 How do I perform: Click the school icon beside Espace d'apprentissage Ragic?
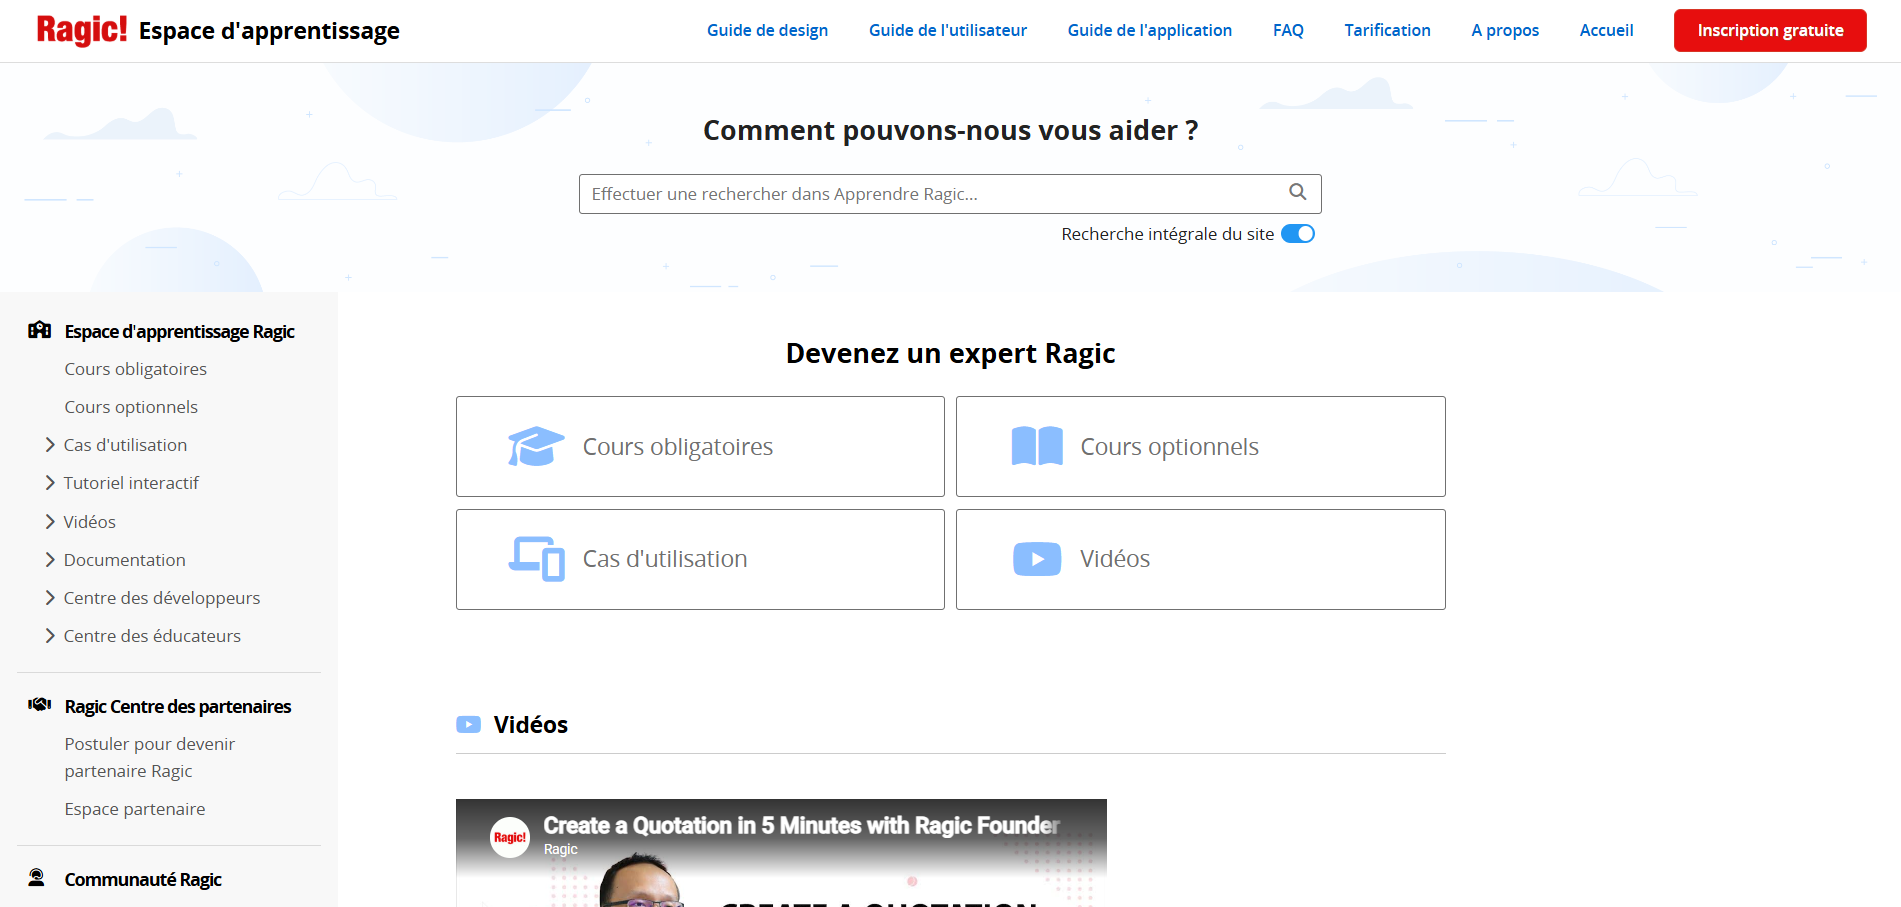(39, 330)
